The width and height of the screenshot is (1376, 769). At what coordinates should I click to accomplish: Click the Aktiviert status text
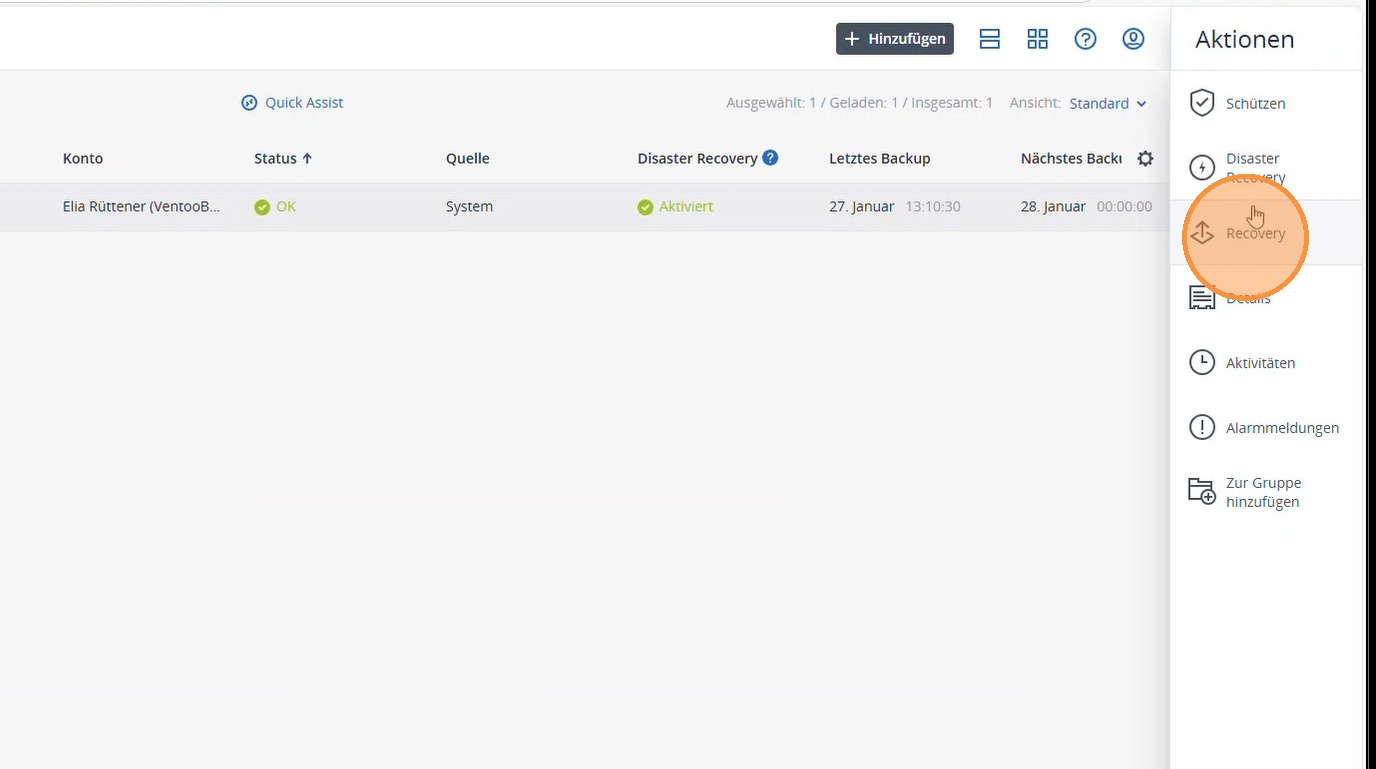click(x=686, y=207)
